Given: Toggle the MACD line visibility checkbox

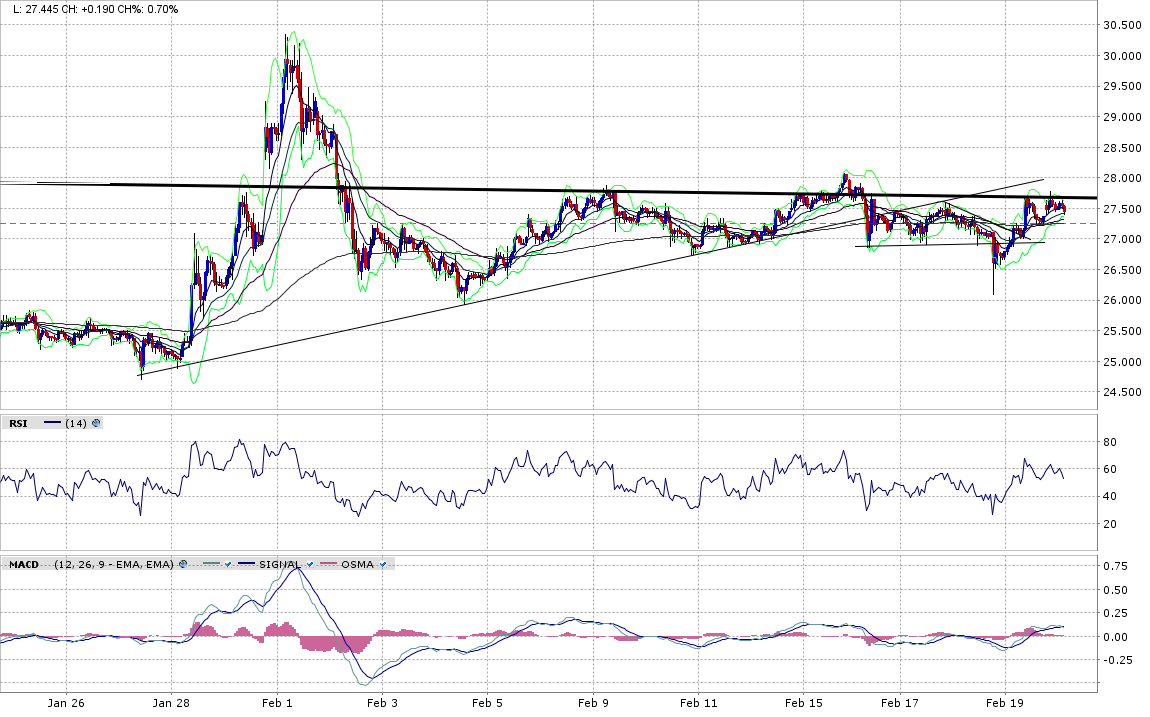Looking at the screenshot, I should point(229,565).
